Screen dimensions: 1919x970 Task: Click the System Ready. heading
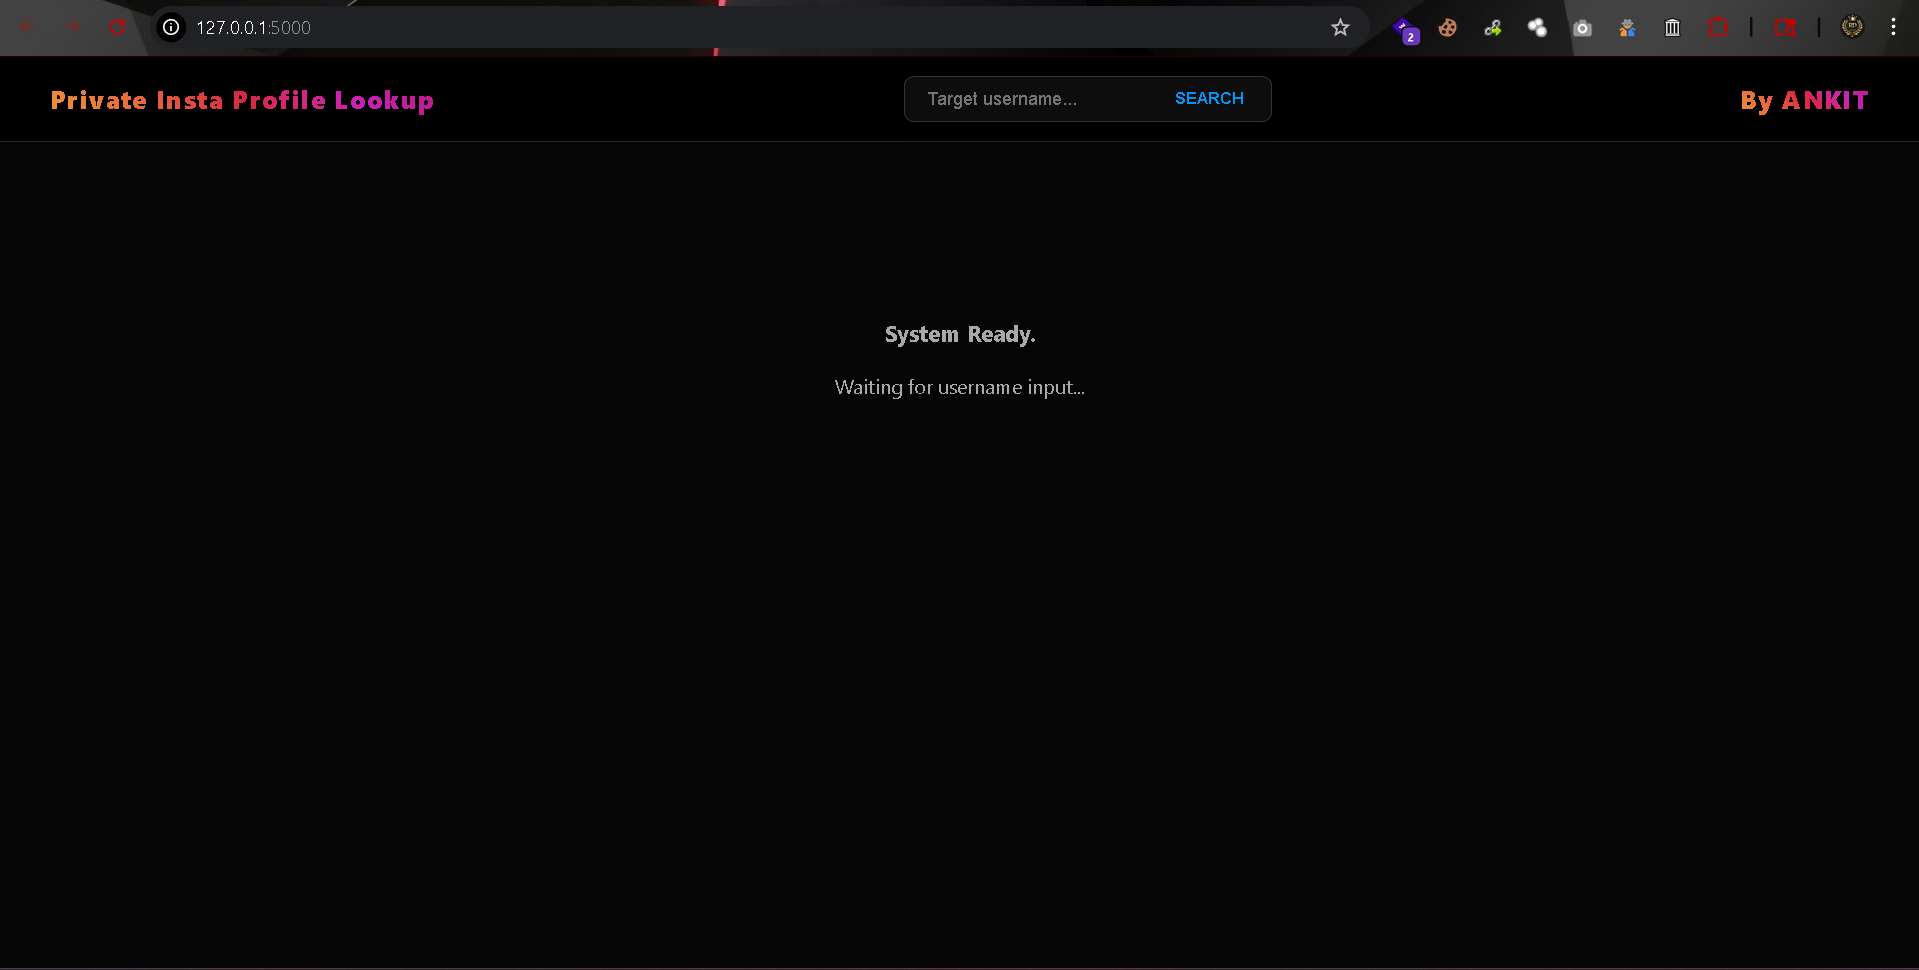[x=960, y=335]
